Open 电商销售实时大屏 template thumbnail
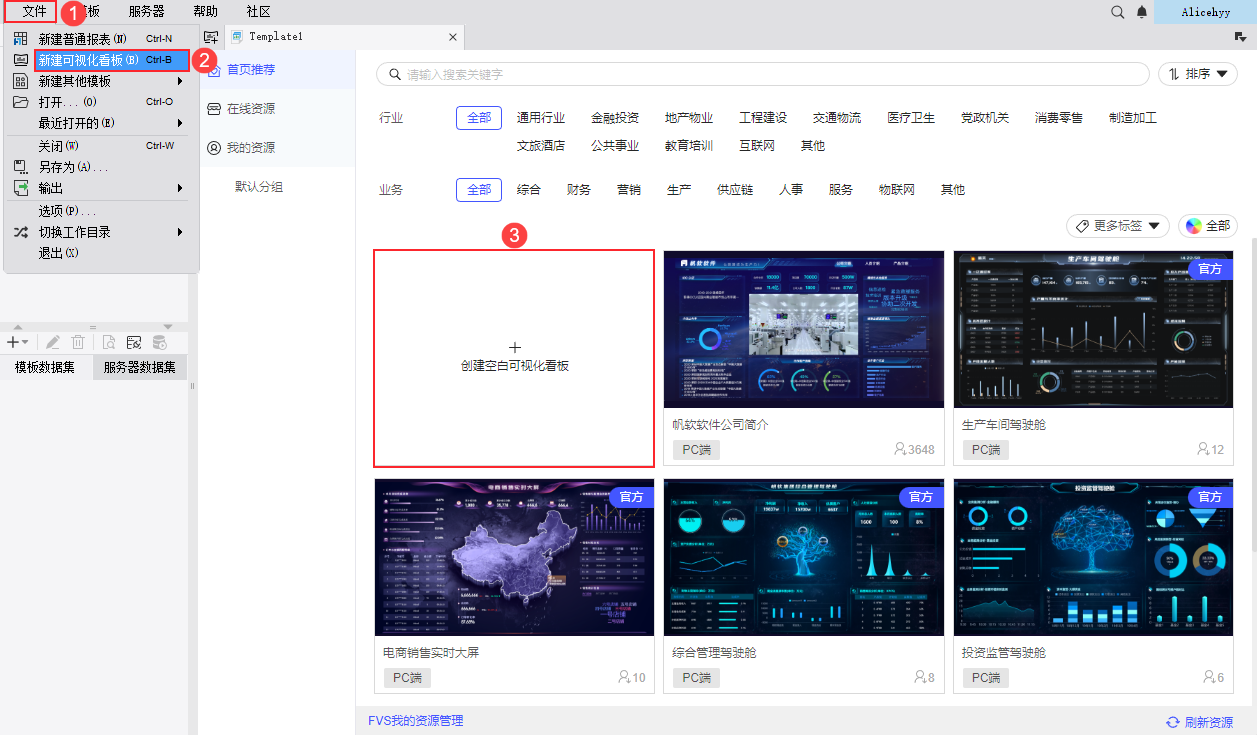The image size is (1257, 735). [514, 557]
